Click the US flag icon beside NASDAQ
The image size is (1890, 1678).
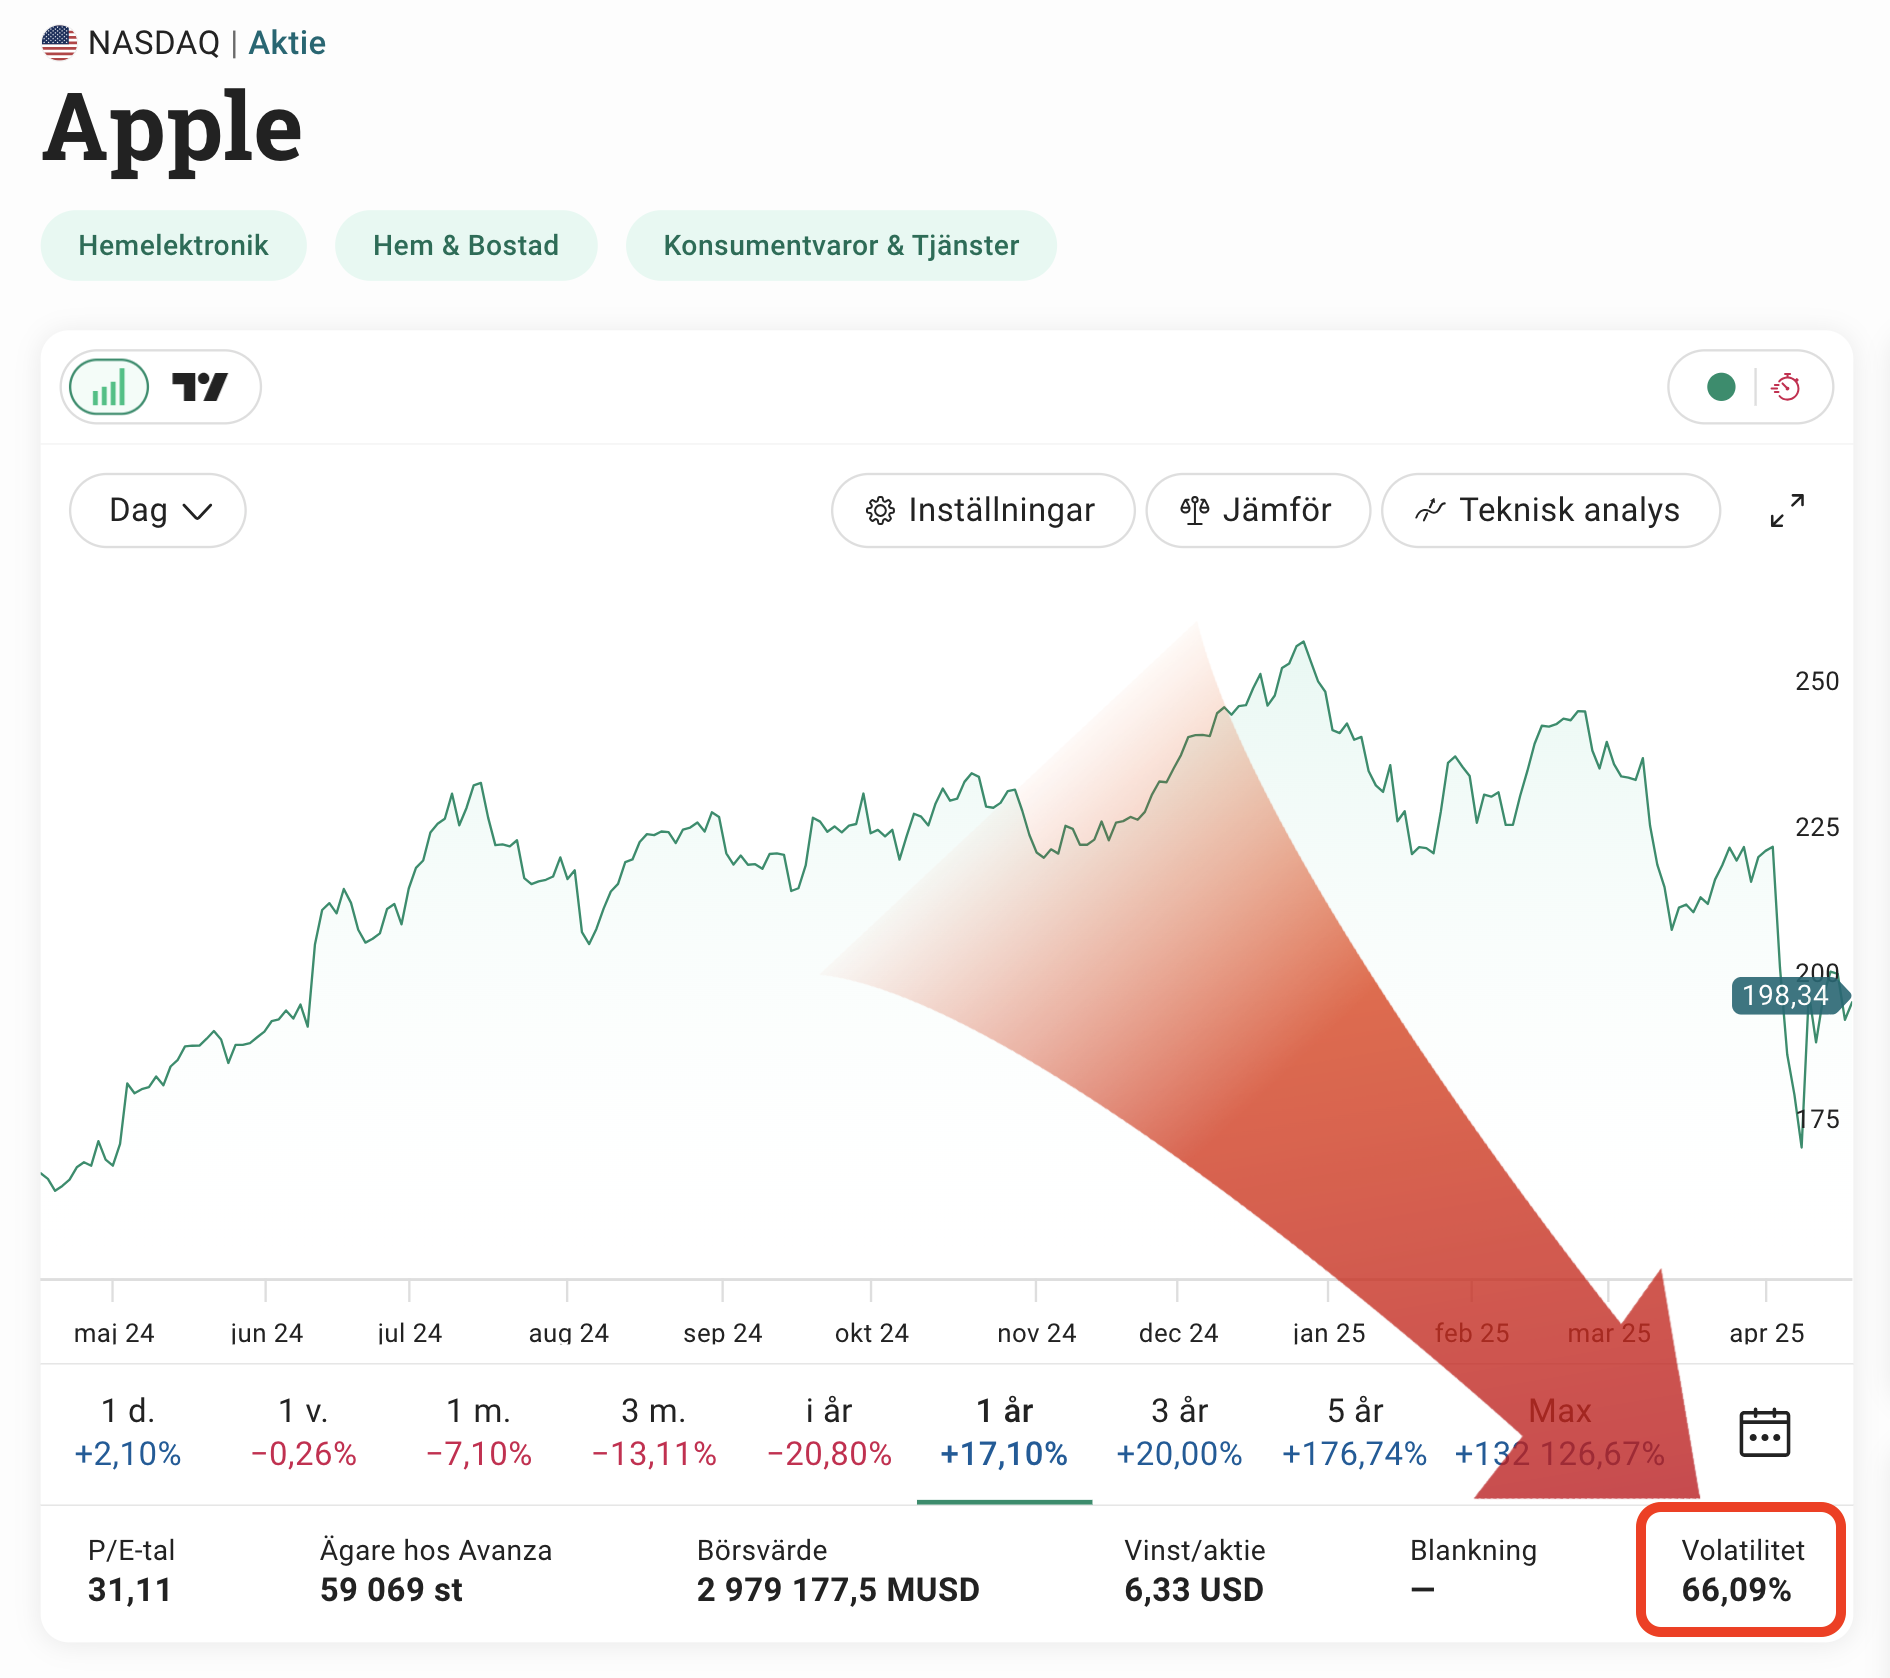(x=59, y=43)
